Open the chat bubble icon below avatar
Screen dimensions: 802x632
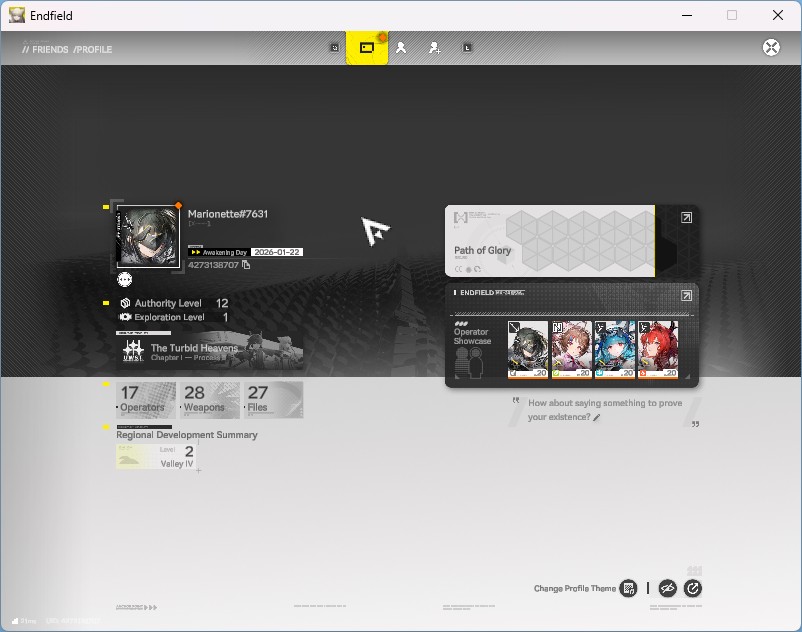pyautogui.click(x=124, y=279)
